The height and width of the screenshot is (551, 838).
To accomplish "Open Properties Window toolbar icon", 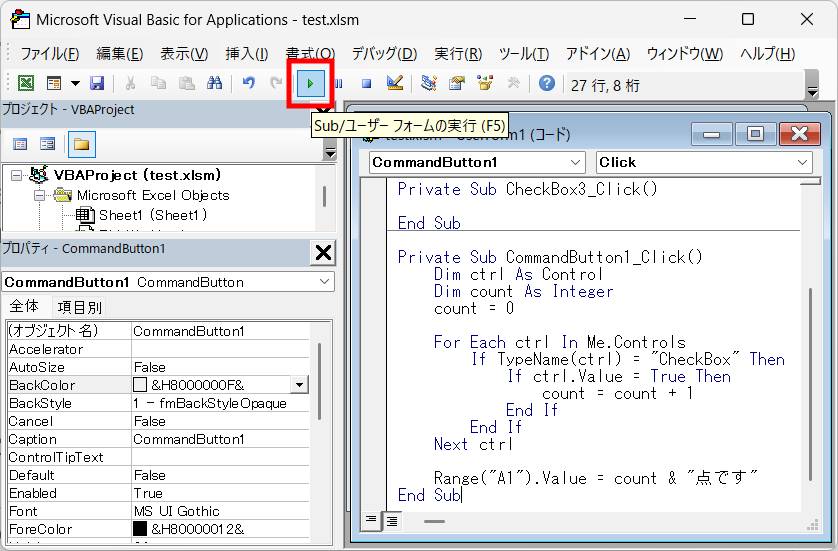I will pos(457,83).
